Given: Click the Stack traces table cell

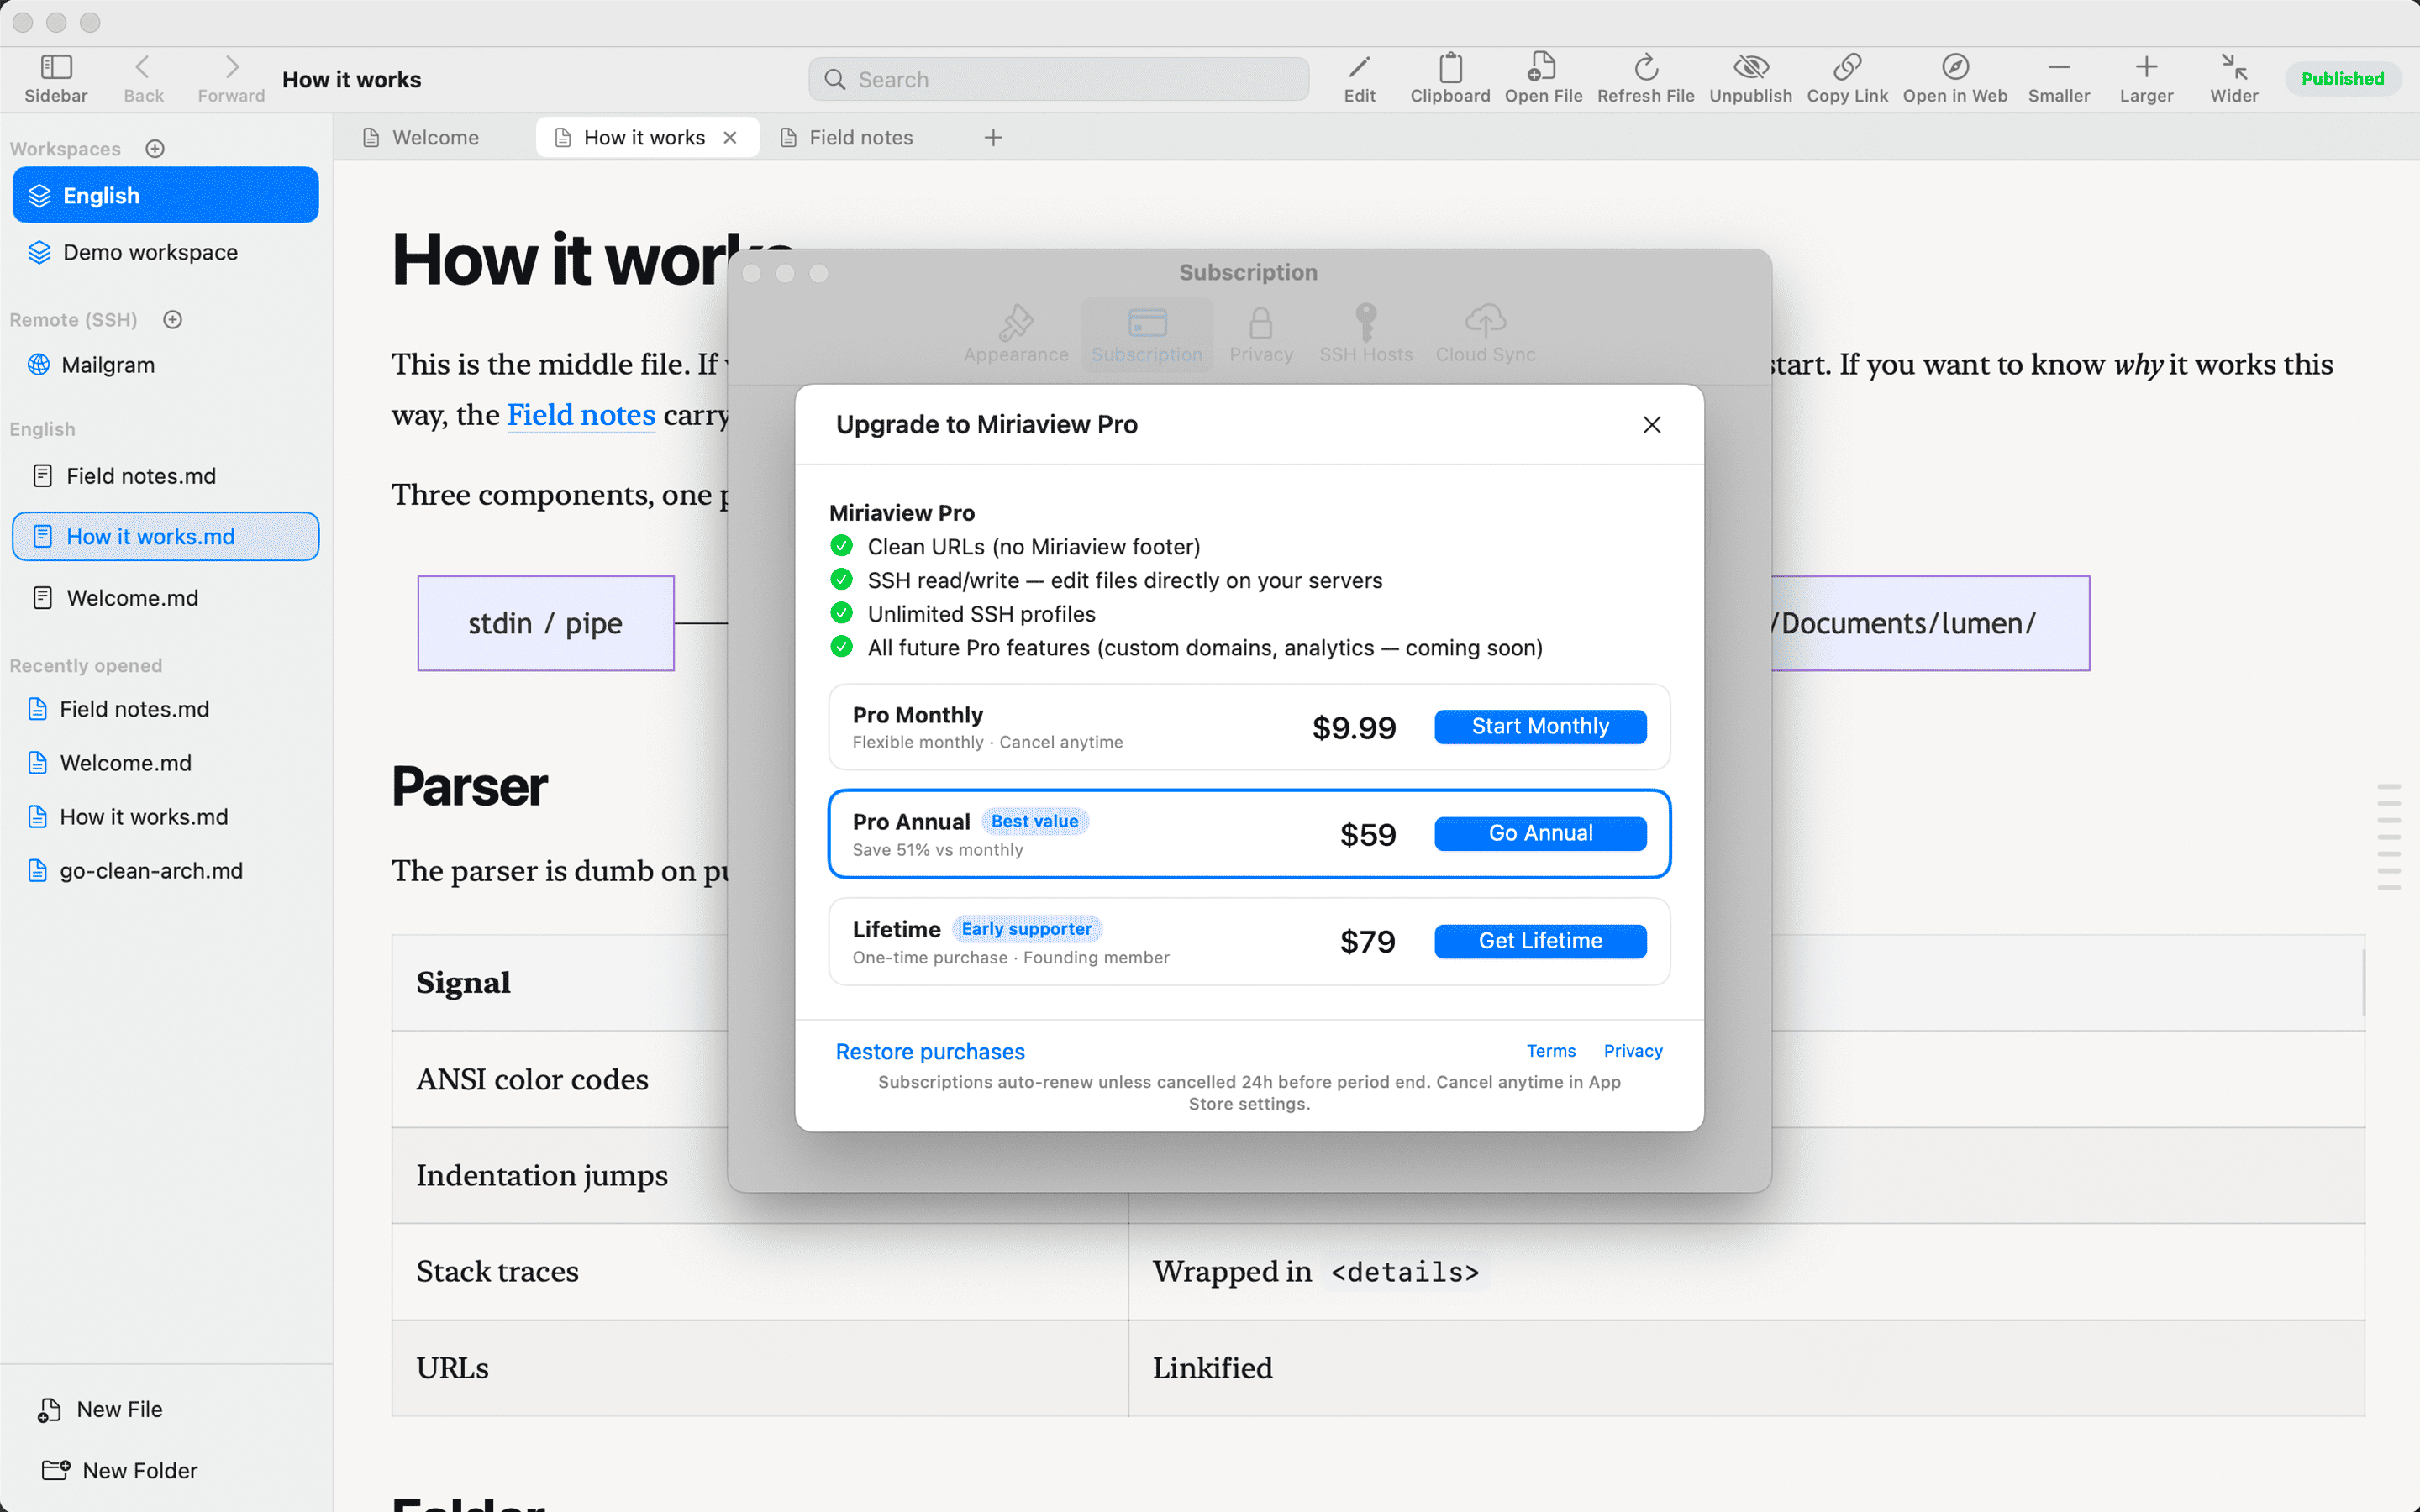Looking at the screenshot, I should click(x=760, y=1272).
